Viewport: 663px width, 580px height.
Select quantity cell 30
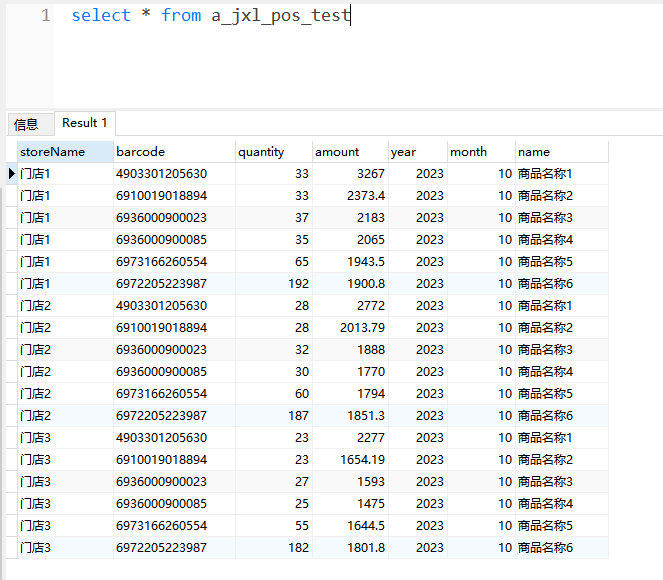tap(274, 372)
